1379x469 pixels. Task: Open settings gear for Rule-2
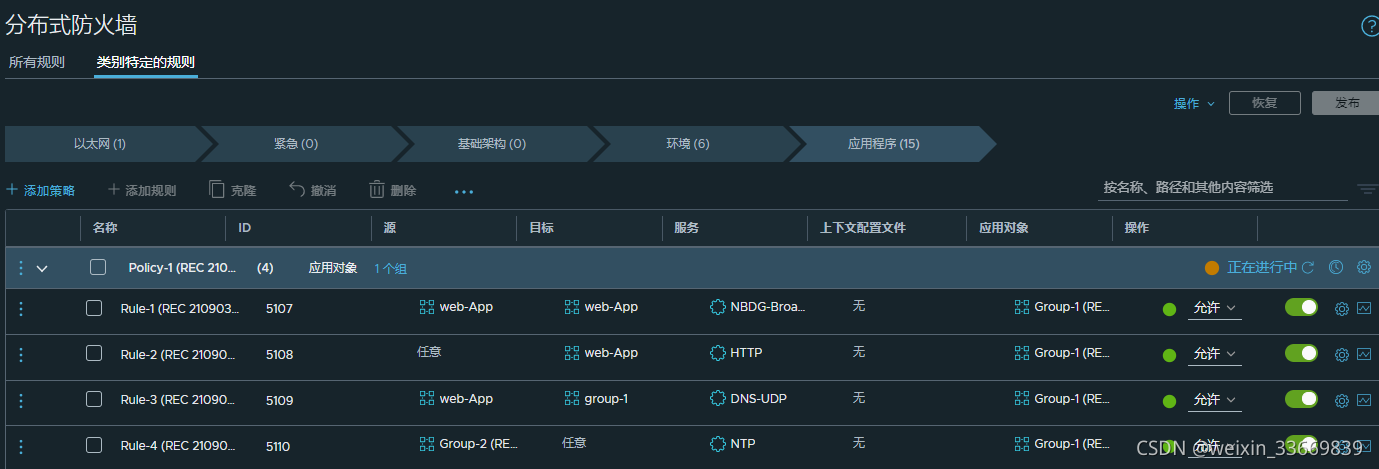coord(1342,354)
